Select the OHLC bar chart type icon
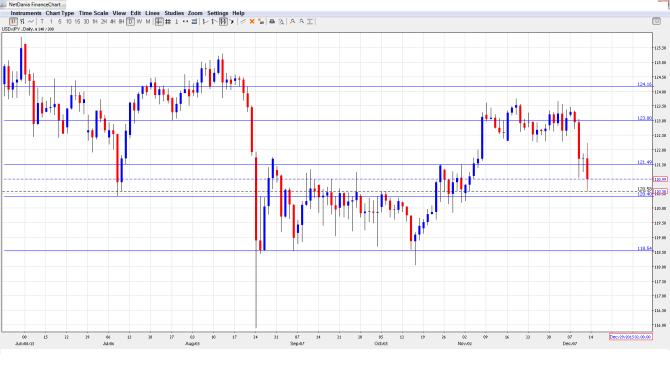Viewport: 670px width, 377px height. [22, 21]
